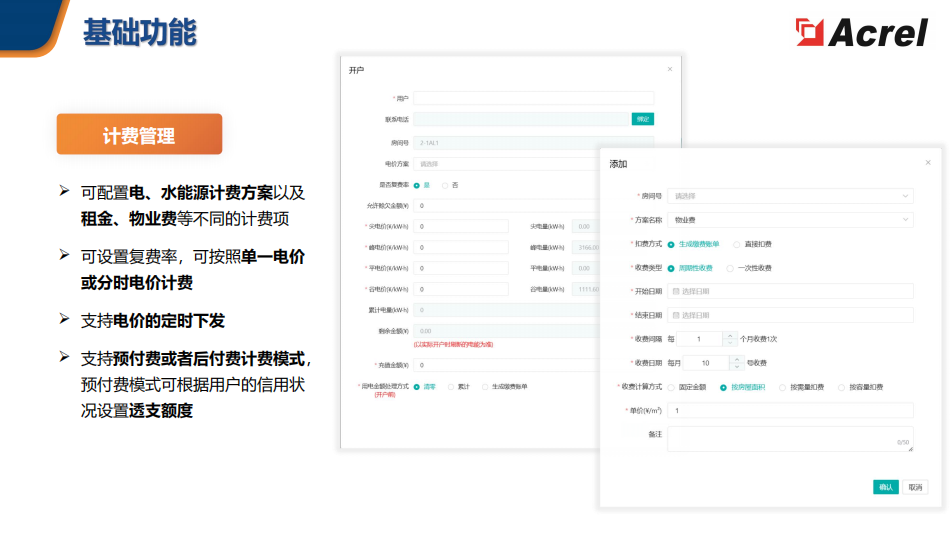Click the Acrel logo
Viewport: 952px width, 534px height.
pos(862,33)
